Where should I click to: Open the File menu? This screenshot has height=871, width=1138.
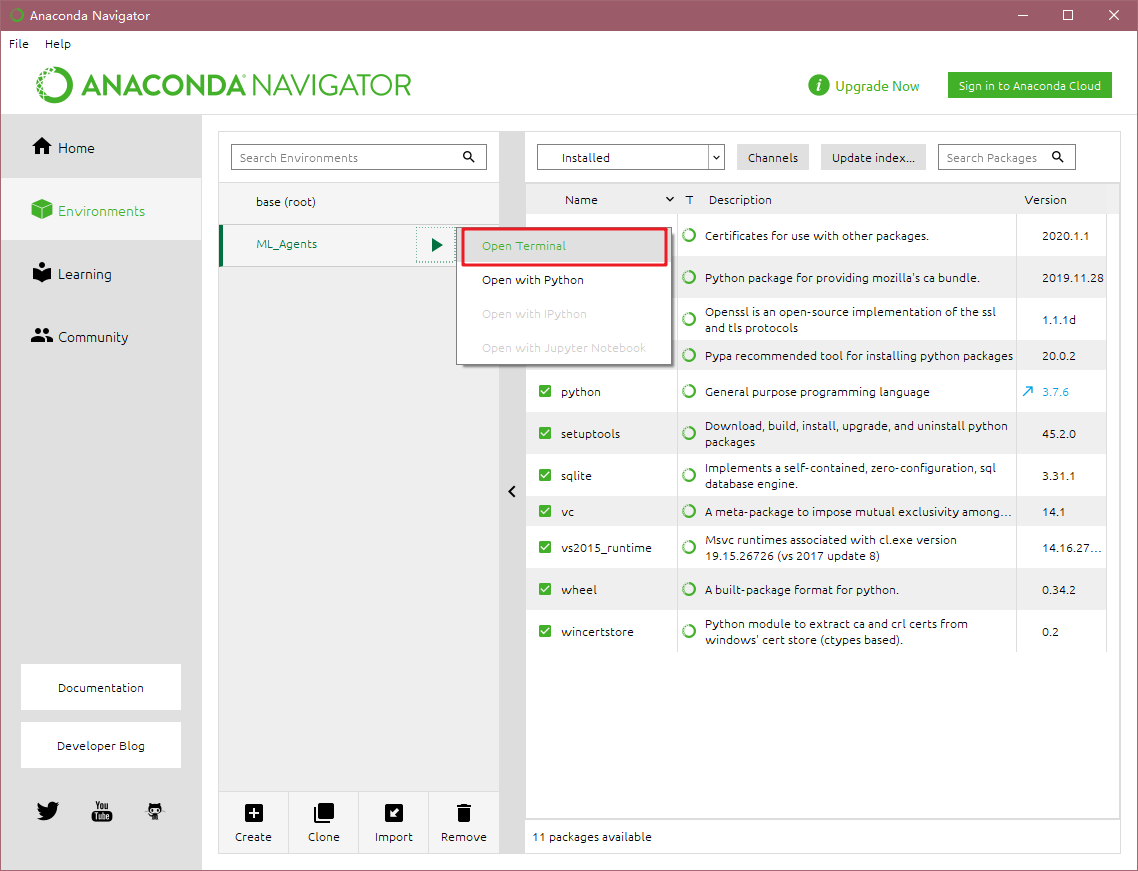tap(19, 44)
